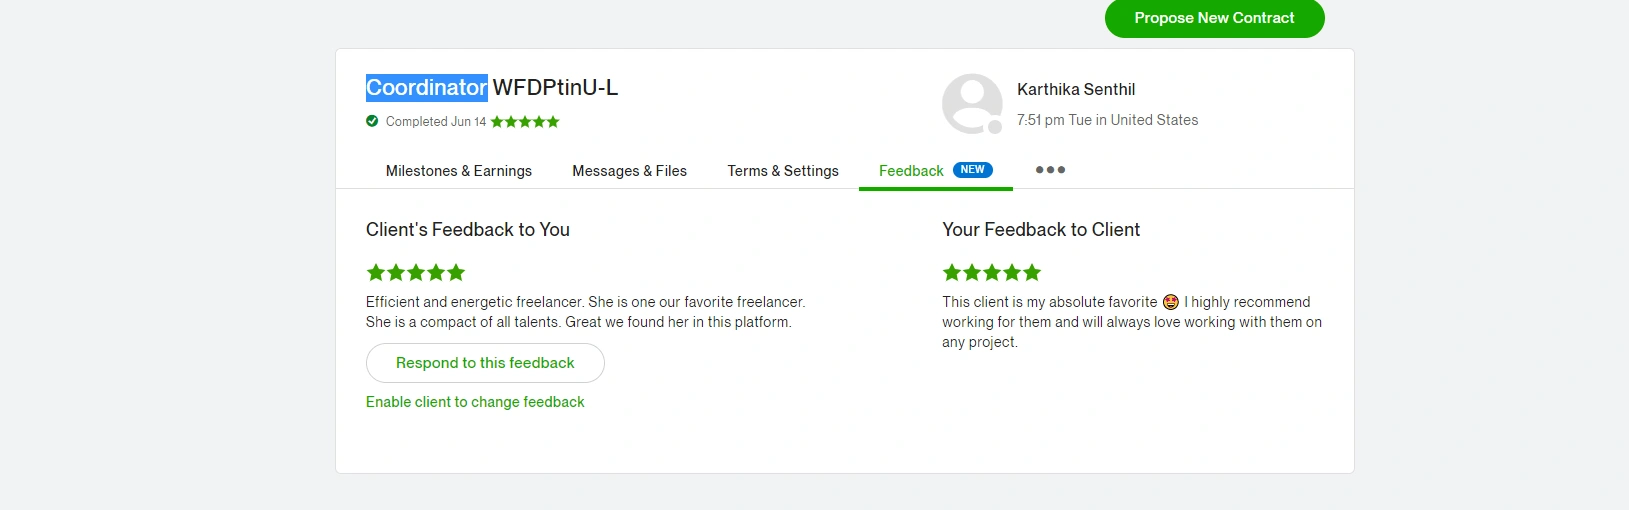Click the highlighted Coordinator contract title
This screenshot has width=1629, height=510.
click(x=427, y=88)
